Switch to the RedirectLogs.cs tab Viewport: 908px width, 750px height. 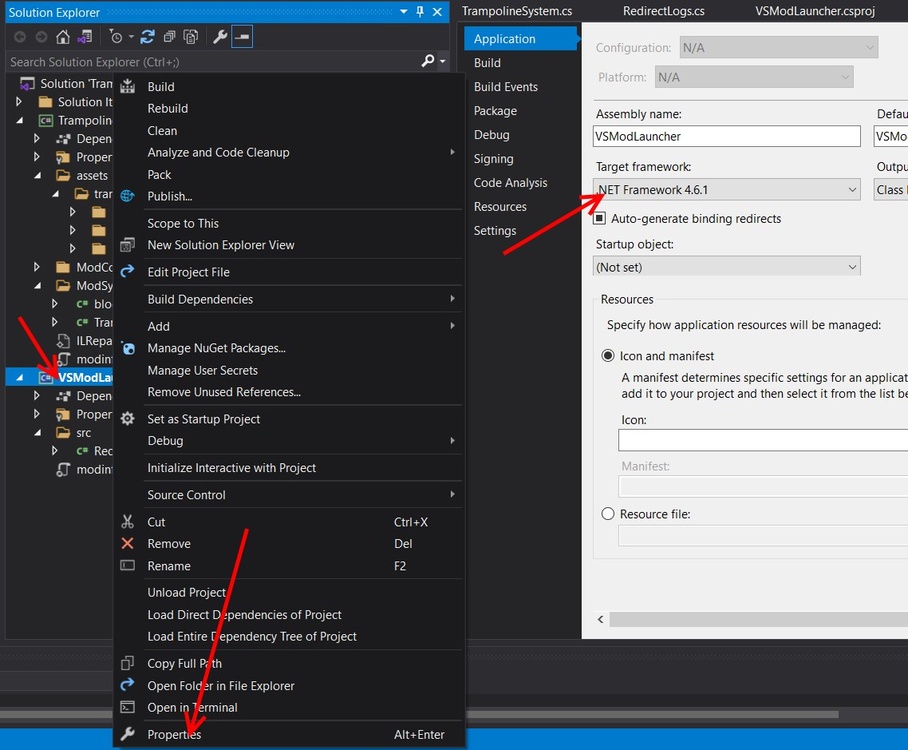point(663,11)
